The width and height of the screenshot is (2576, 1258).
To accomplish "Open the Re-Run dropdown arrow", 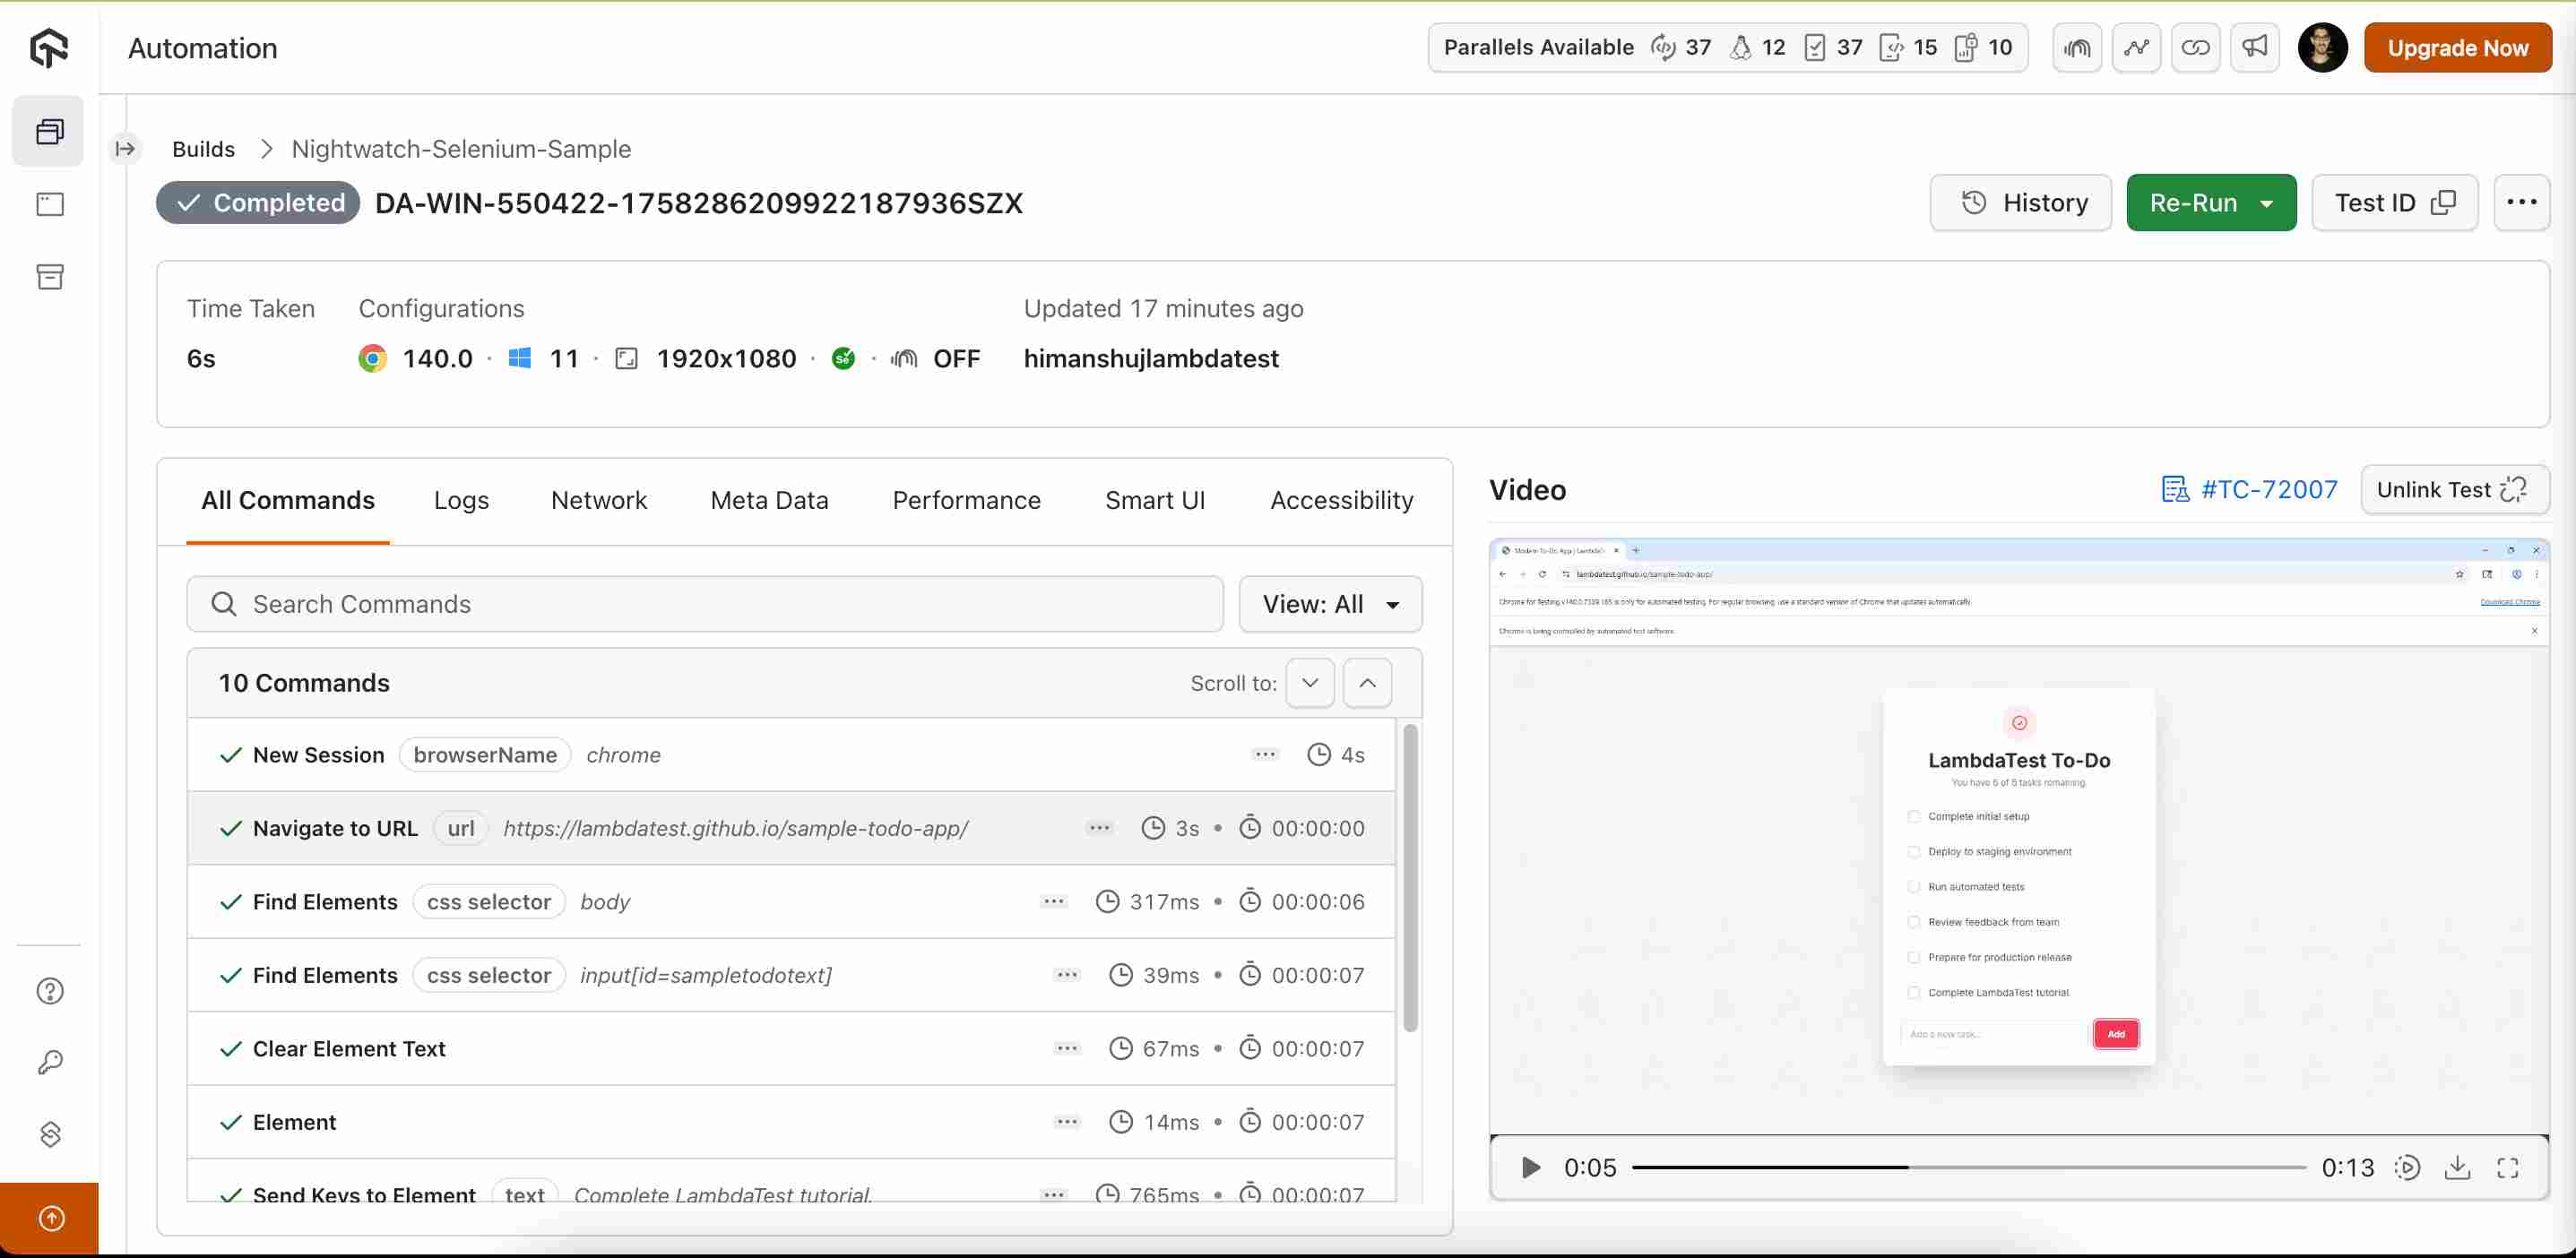I will (x=2266, y=203).
